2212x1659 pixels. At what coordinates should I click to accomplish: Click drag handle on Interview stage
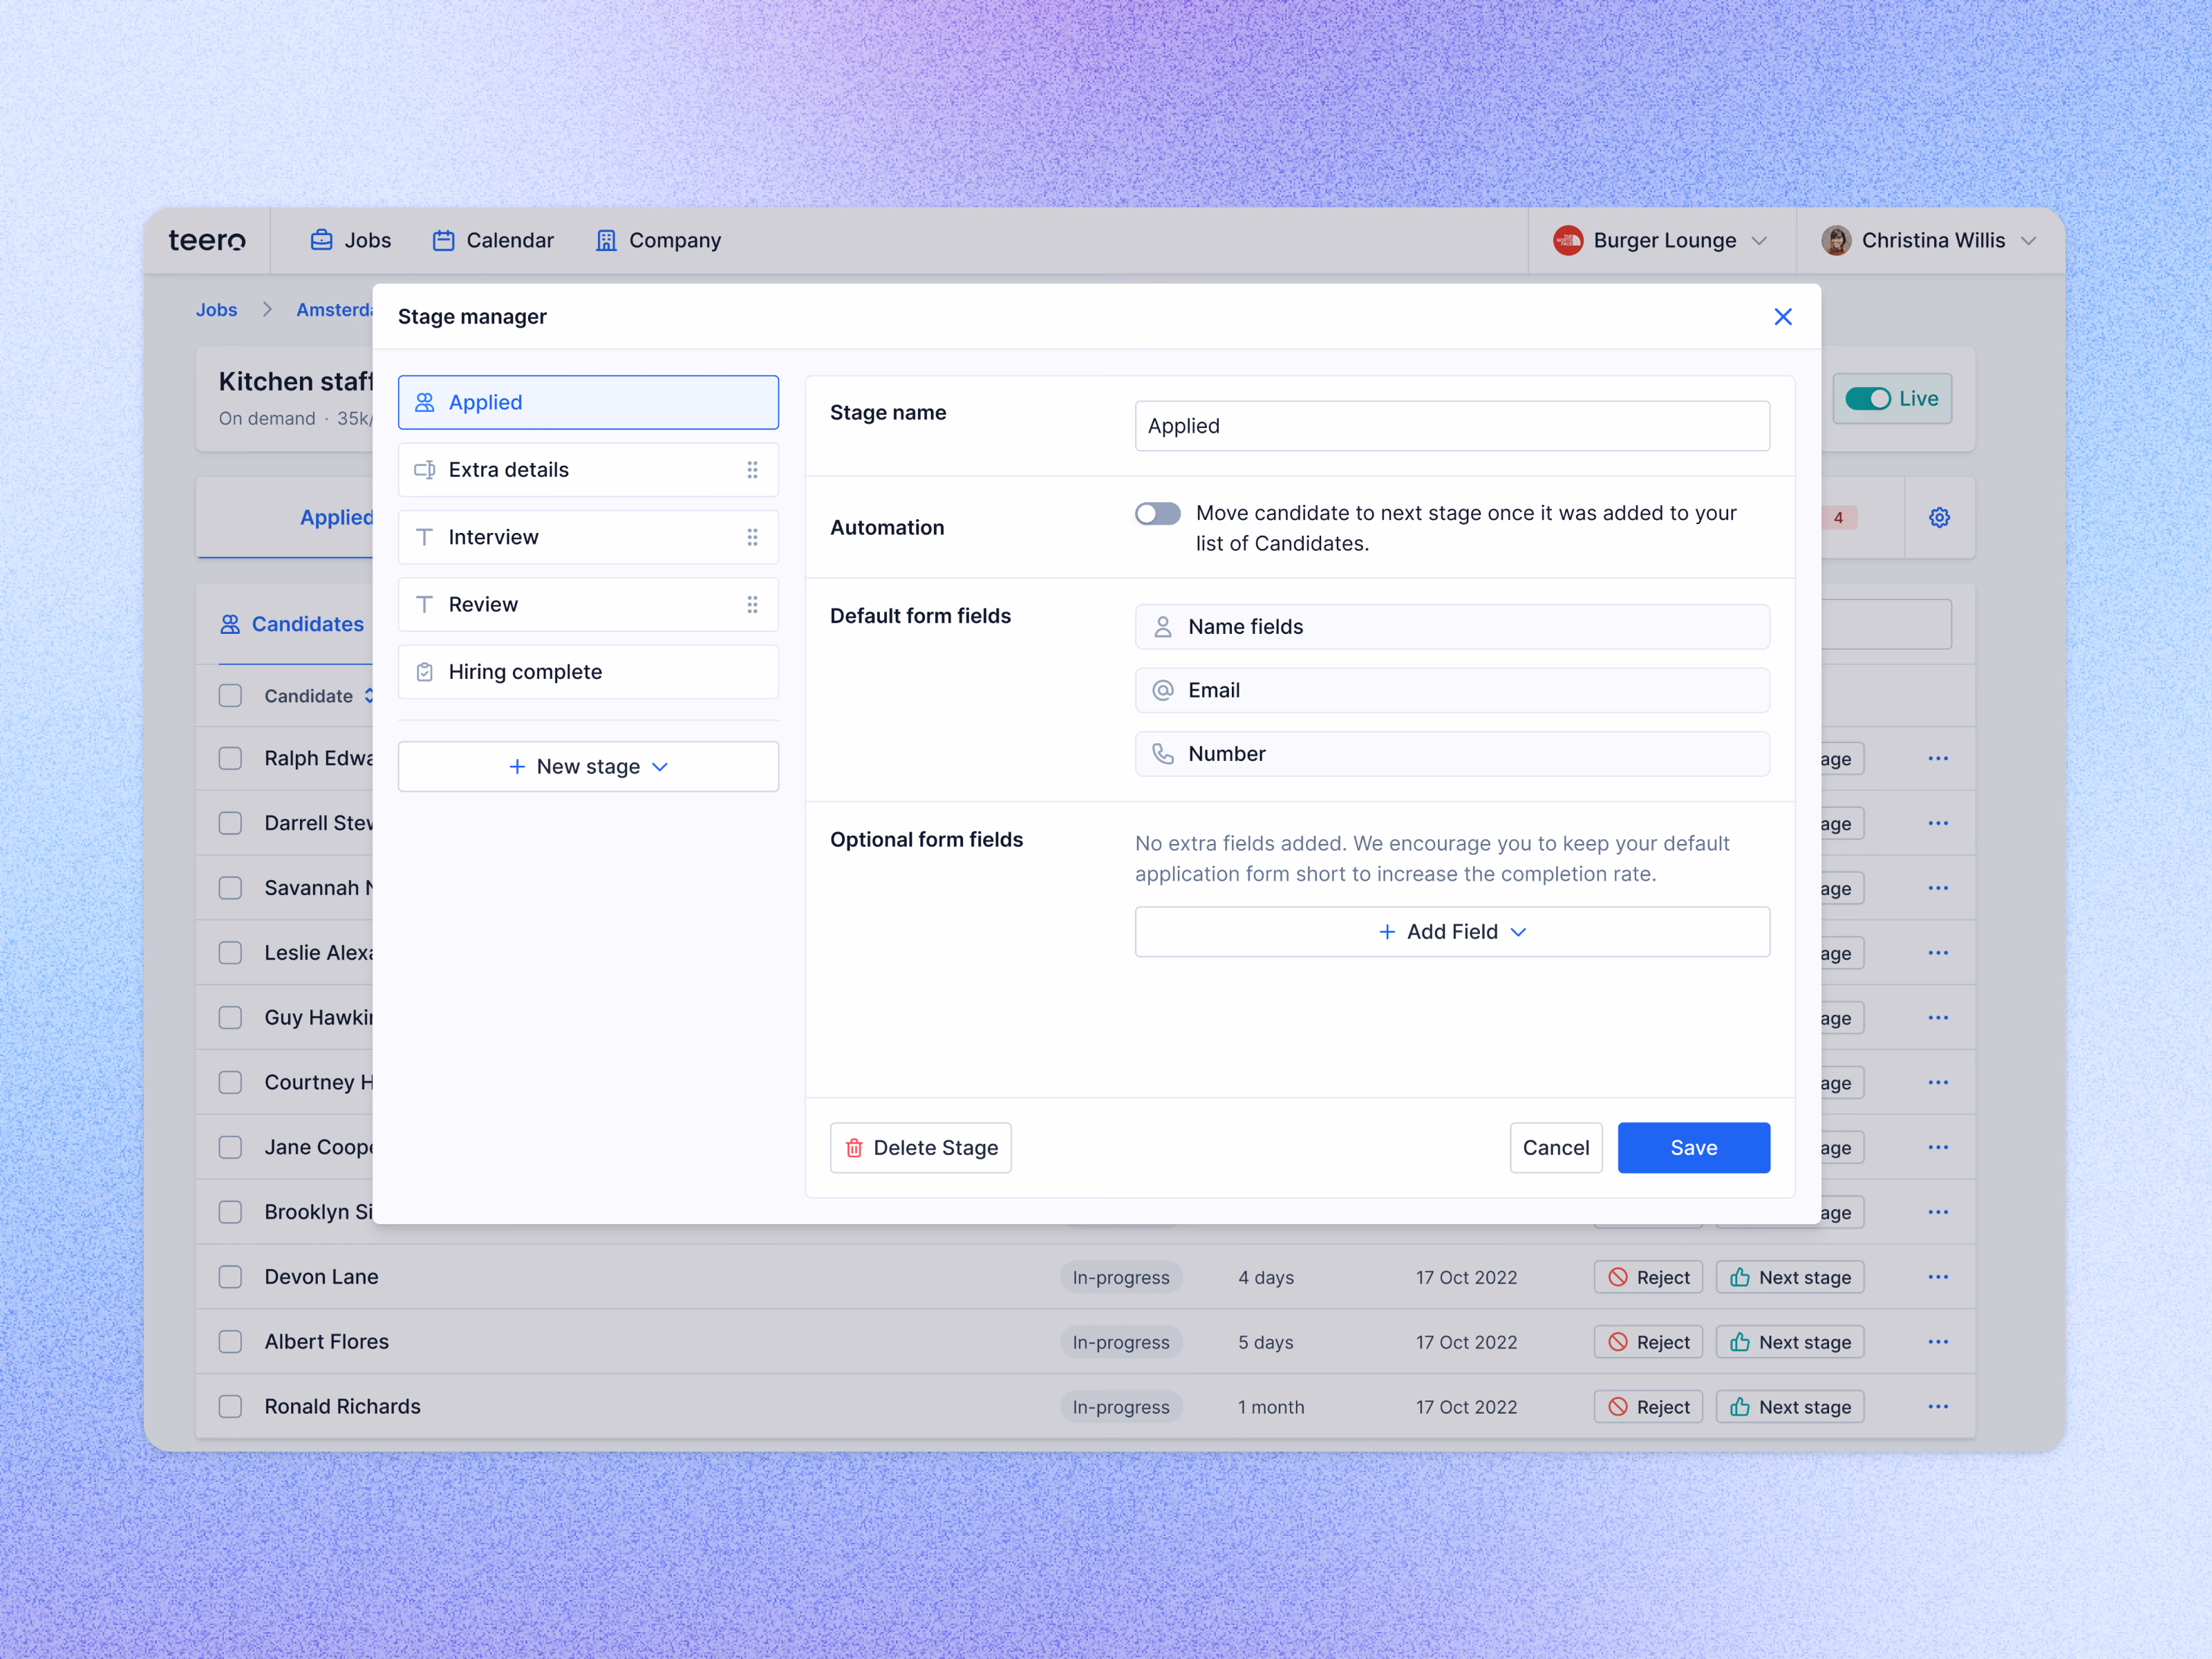coord(752,537)
